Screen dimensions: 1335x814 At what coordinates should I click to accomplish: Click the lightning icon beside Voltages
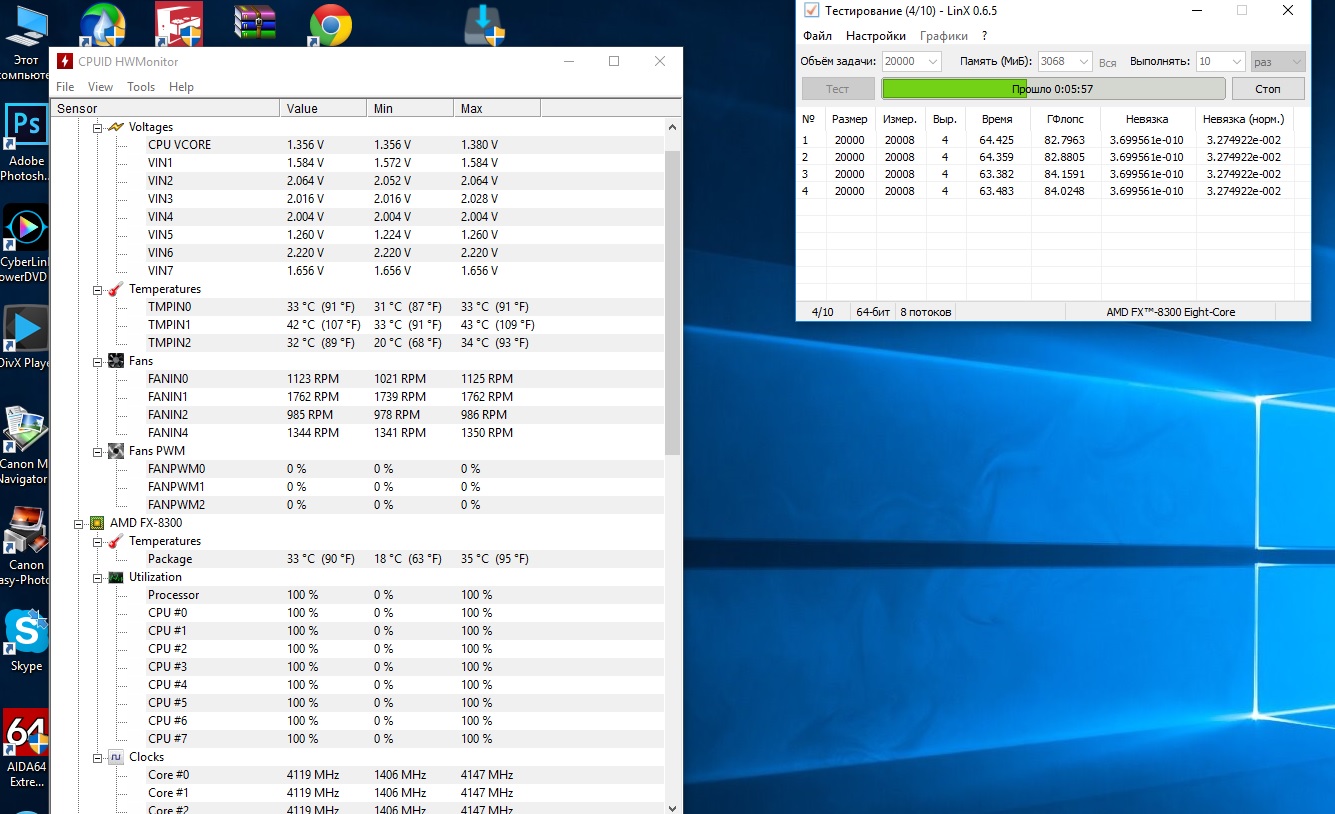point(116,127)
